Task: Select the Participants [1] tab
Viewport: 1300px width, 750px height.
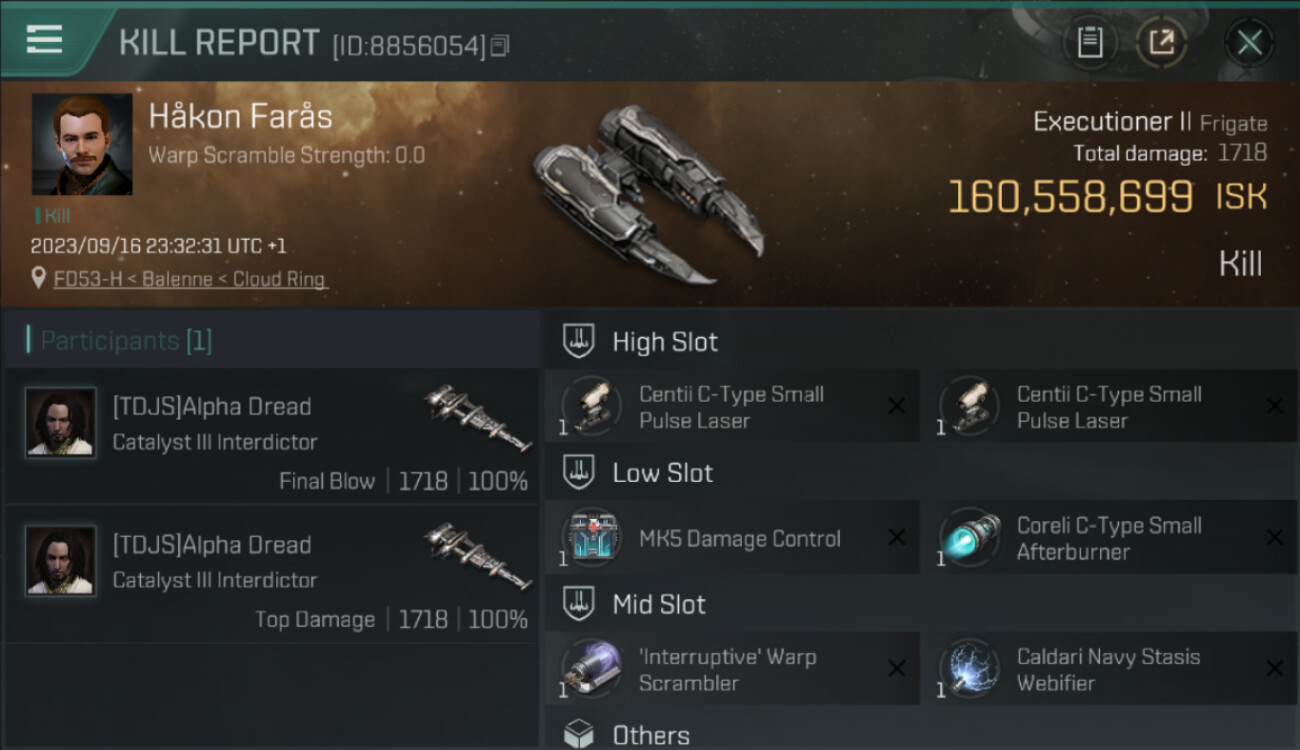Action: coord(126,341)
